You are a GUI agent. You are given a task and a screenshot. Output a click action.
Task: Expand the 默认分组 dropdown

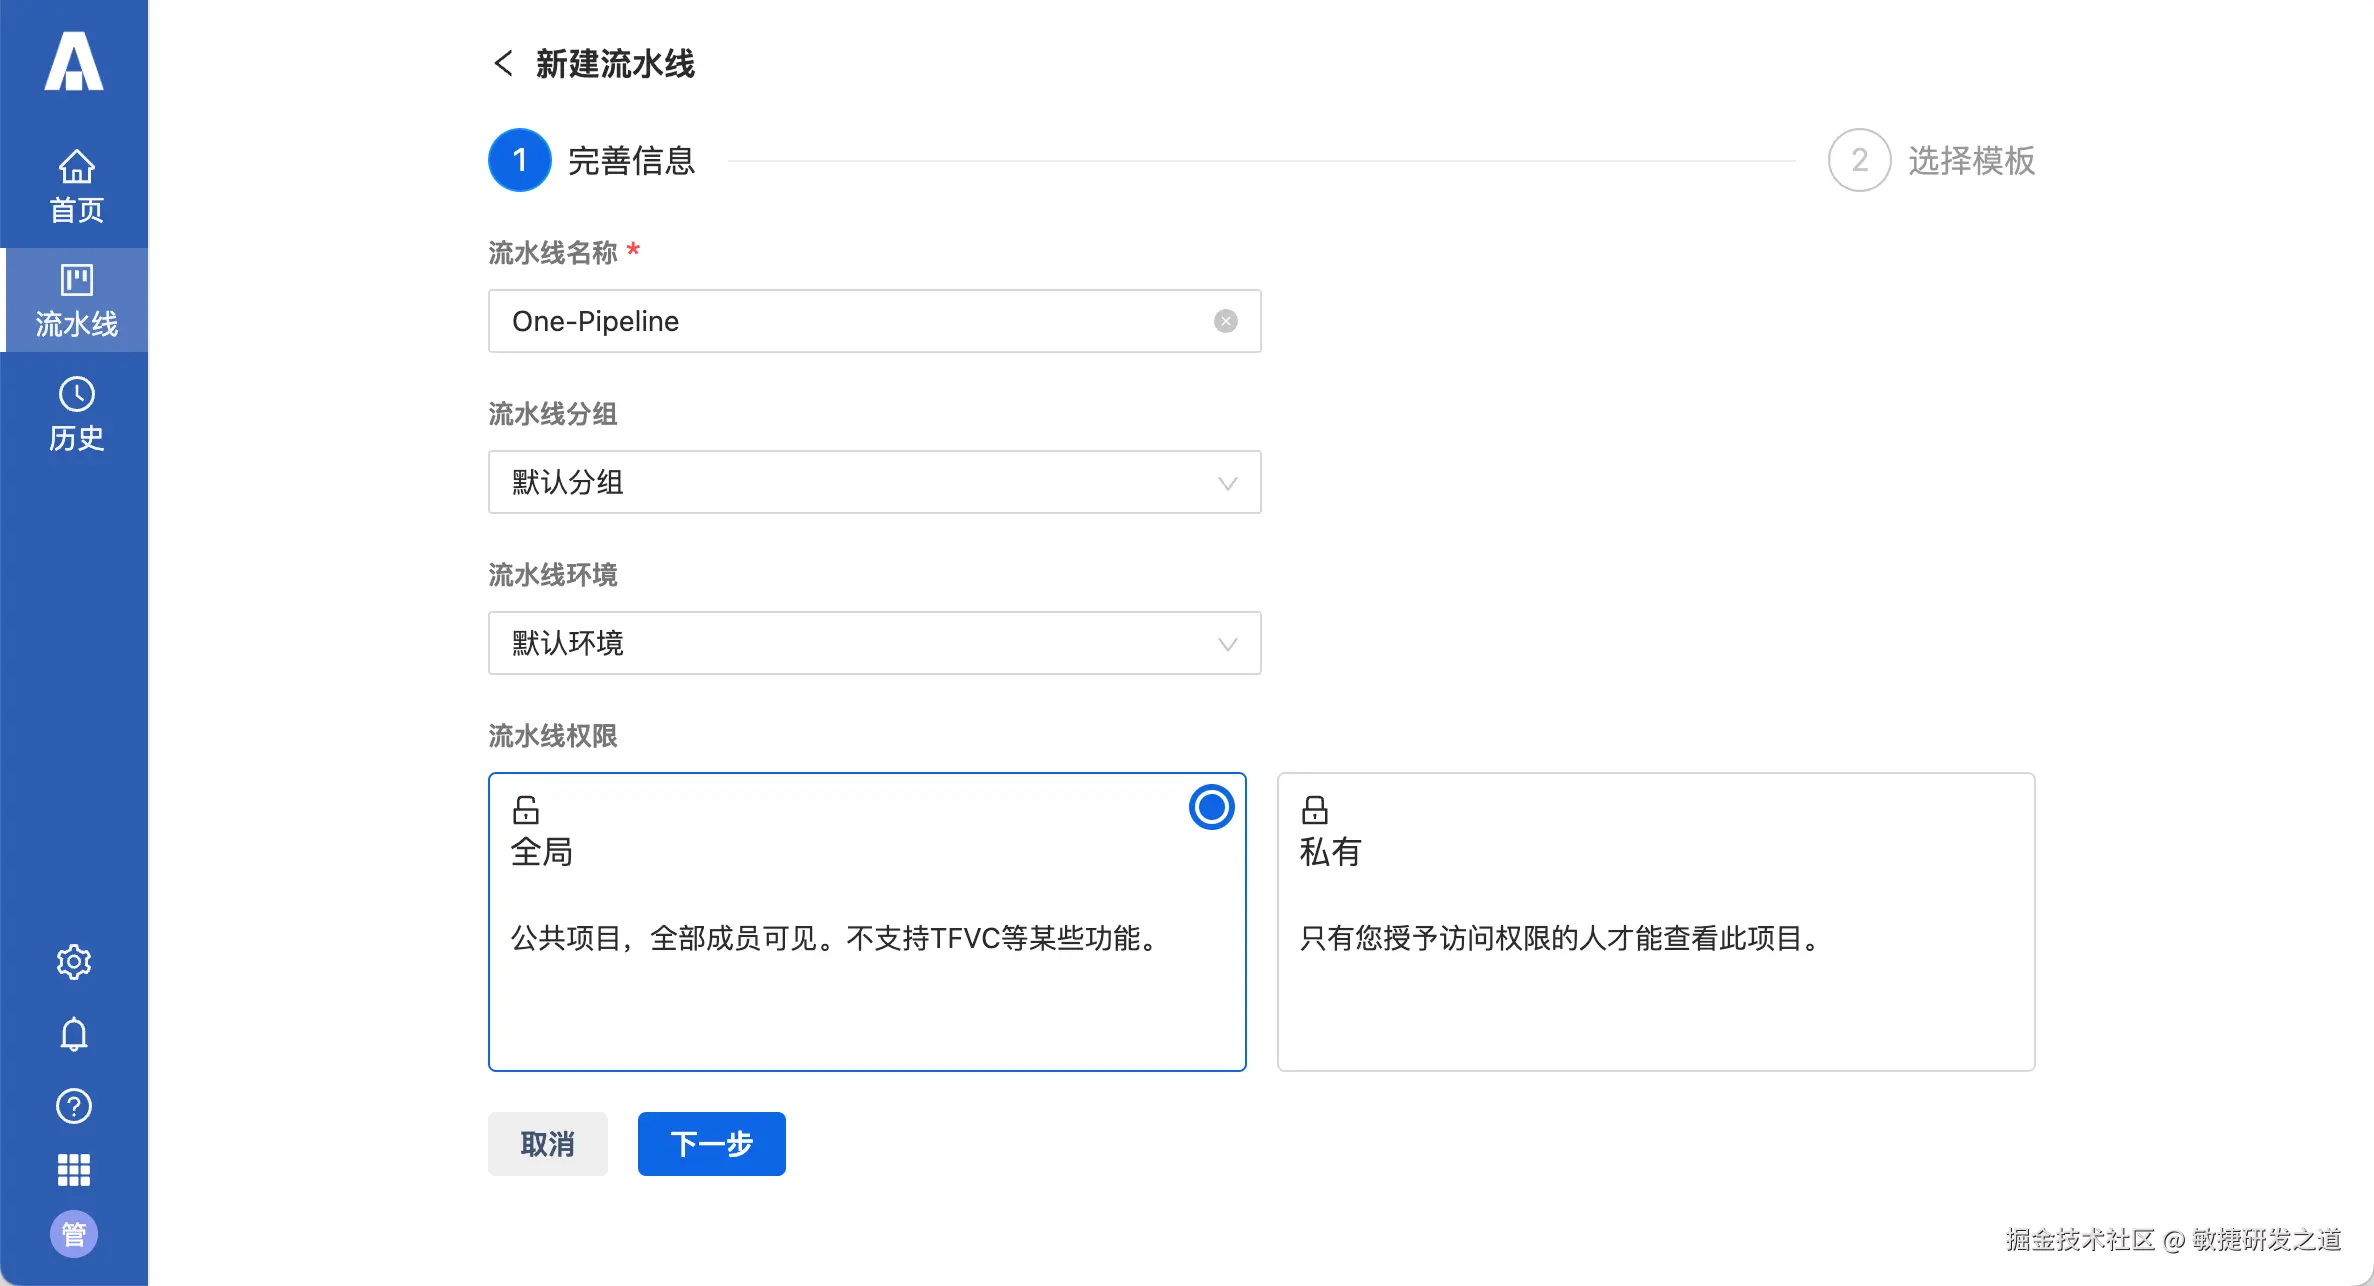pos(874,482)
